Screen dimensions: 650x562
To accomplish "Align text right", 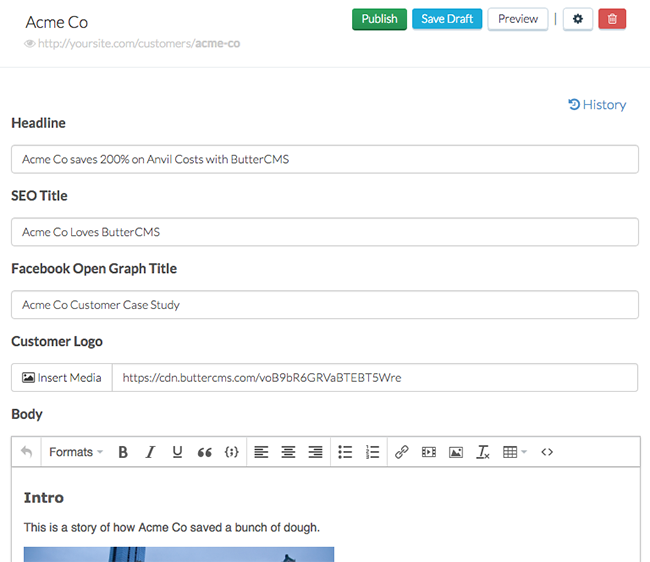I will tap(315, 452).
